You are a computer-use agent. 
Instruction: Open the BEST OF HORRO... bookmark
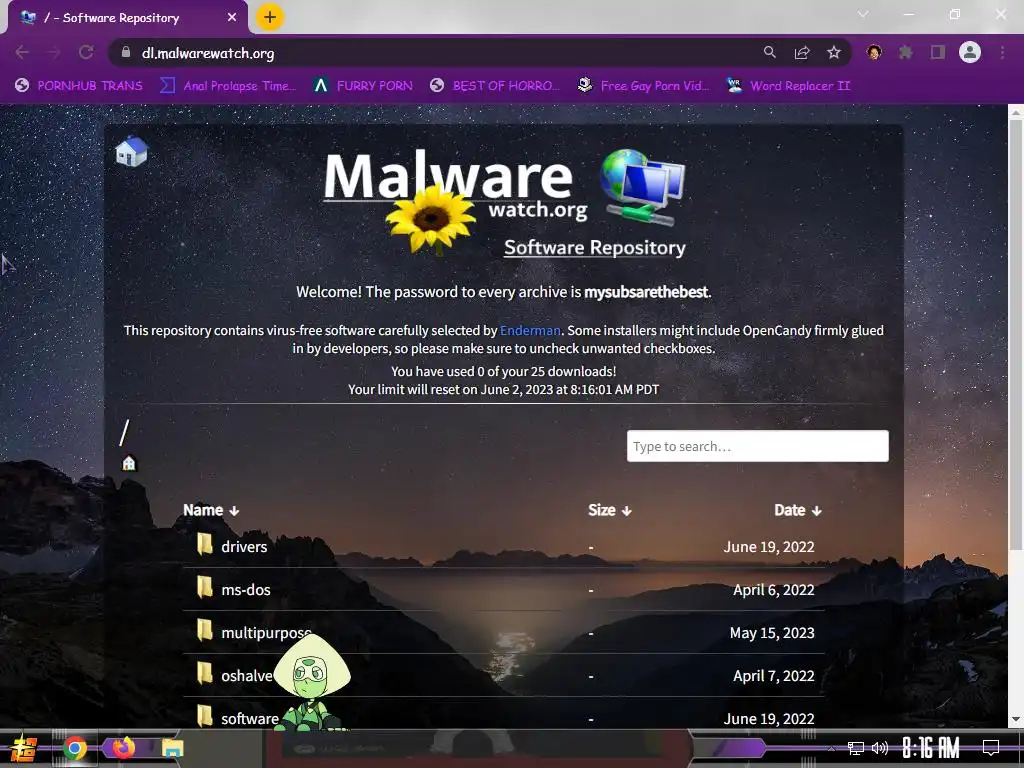[496, 86]
